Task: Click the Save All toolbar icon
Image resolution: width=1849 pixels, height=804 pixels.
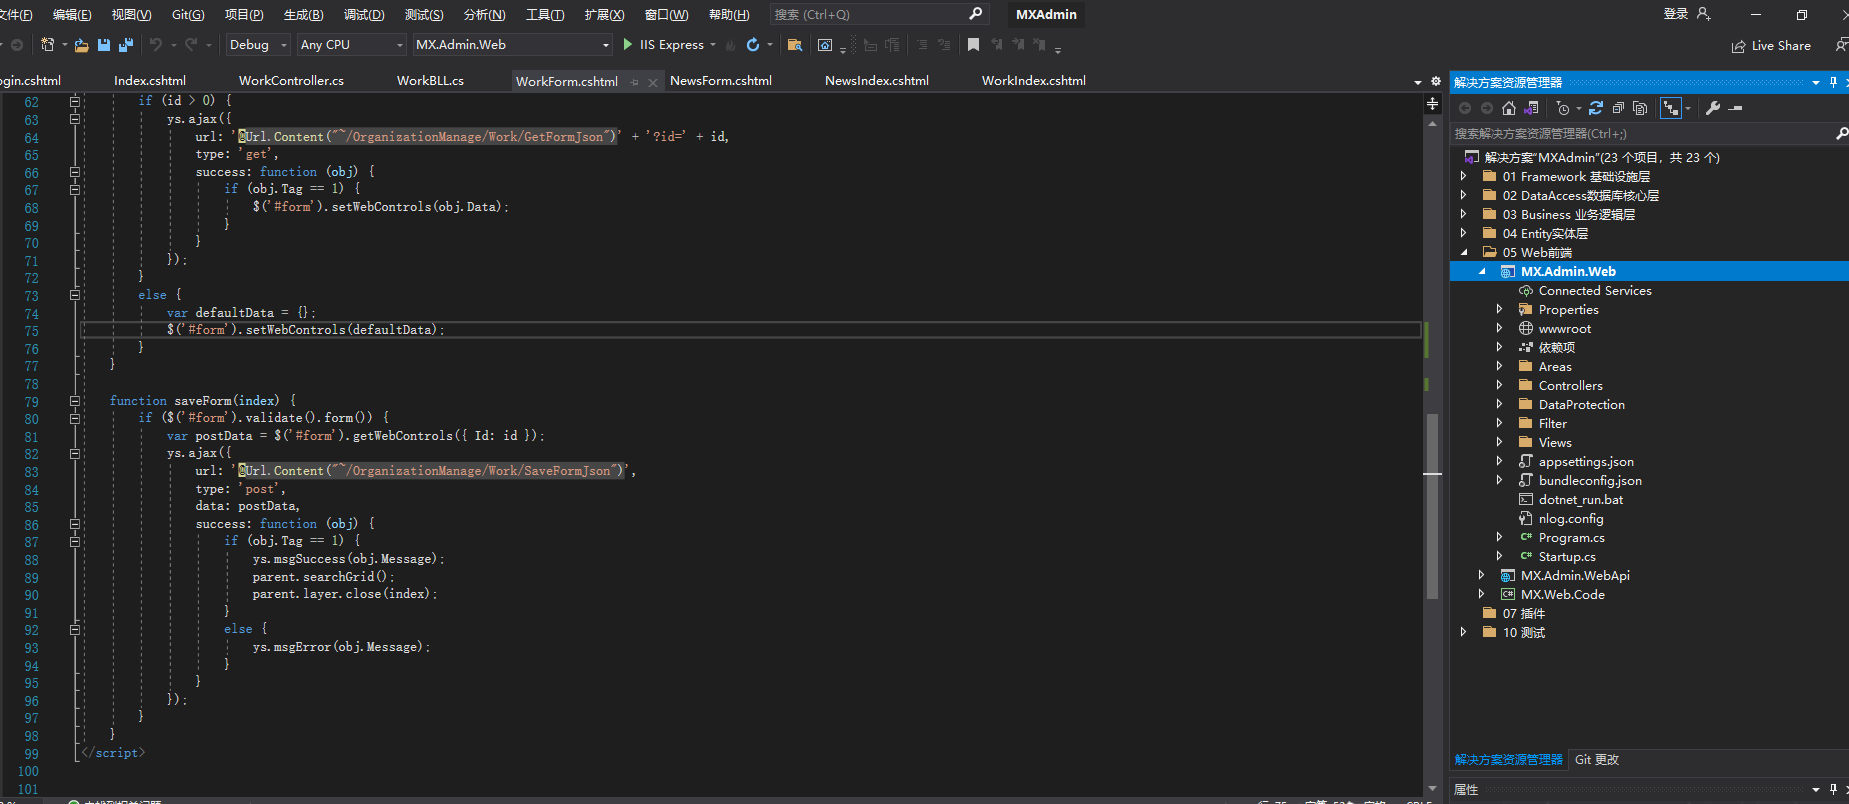Action: point(126,45)
